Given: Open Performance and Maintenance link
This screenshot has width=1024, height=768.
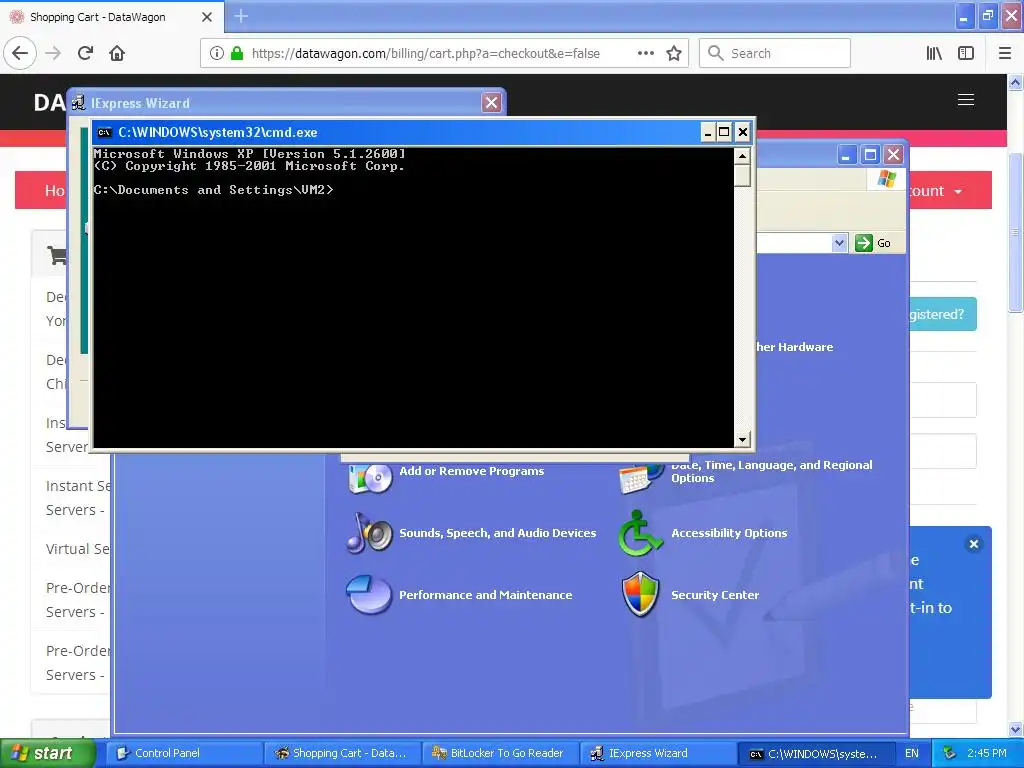Looking at the screenshot, I should point(485,595).
